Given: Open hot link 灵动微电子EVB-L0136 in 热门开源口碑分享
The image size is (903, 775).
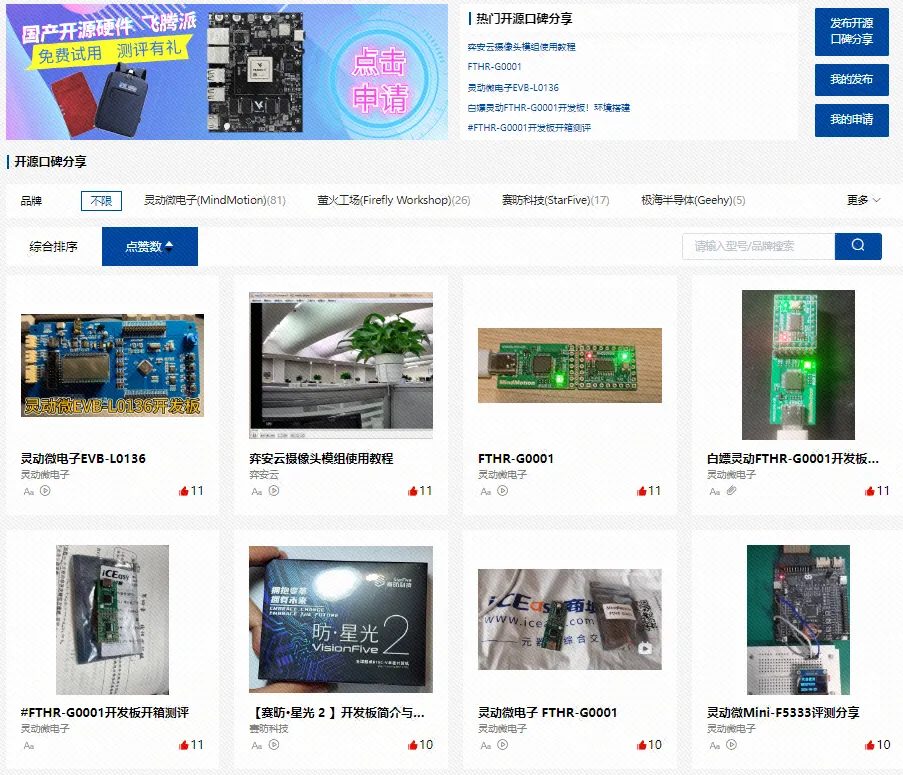Looking at the screenshot, I should [513, 88].
